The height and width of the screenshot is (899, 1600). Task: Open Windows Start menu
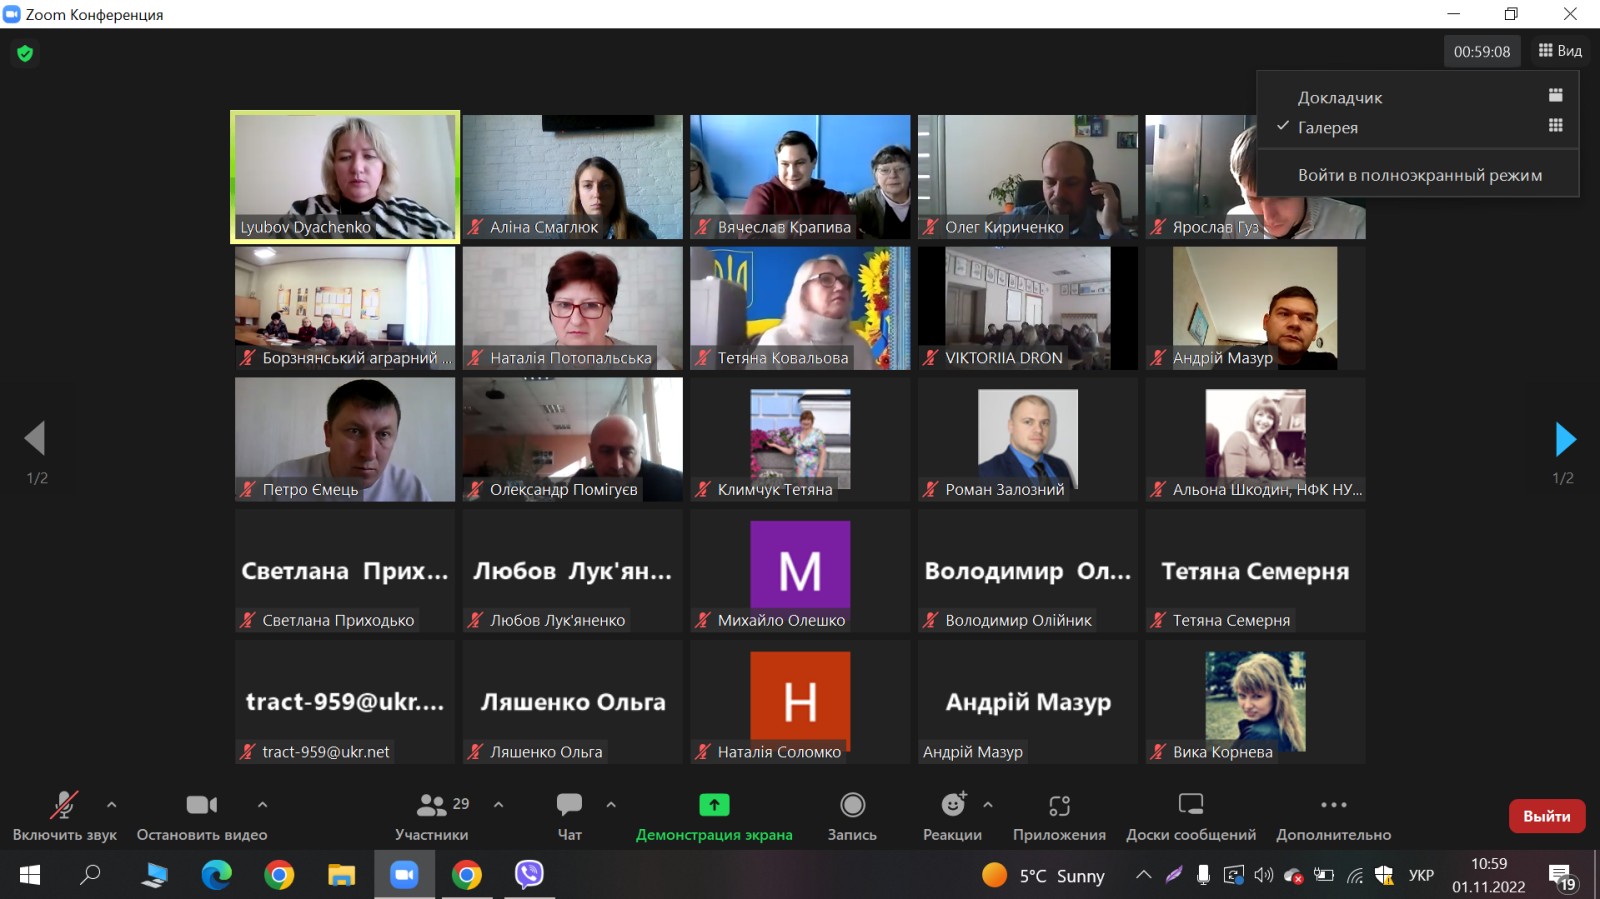[30, 875]
